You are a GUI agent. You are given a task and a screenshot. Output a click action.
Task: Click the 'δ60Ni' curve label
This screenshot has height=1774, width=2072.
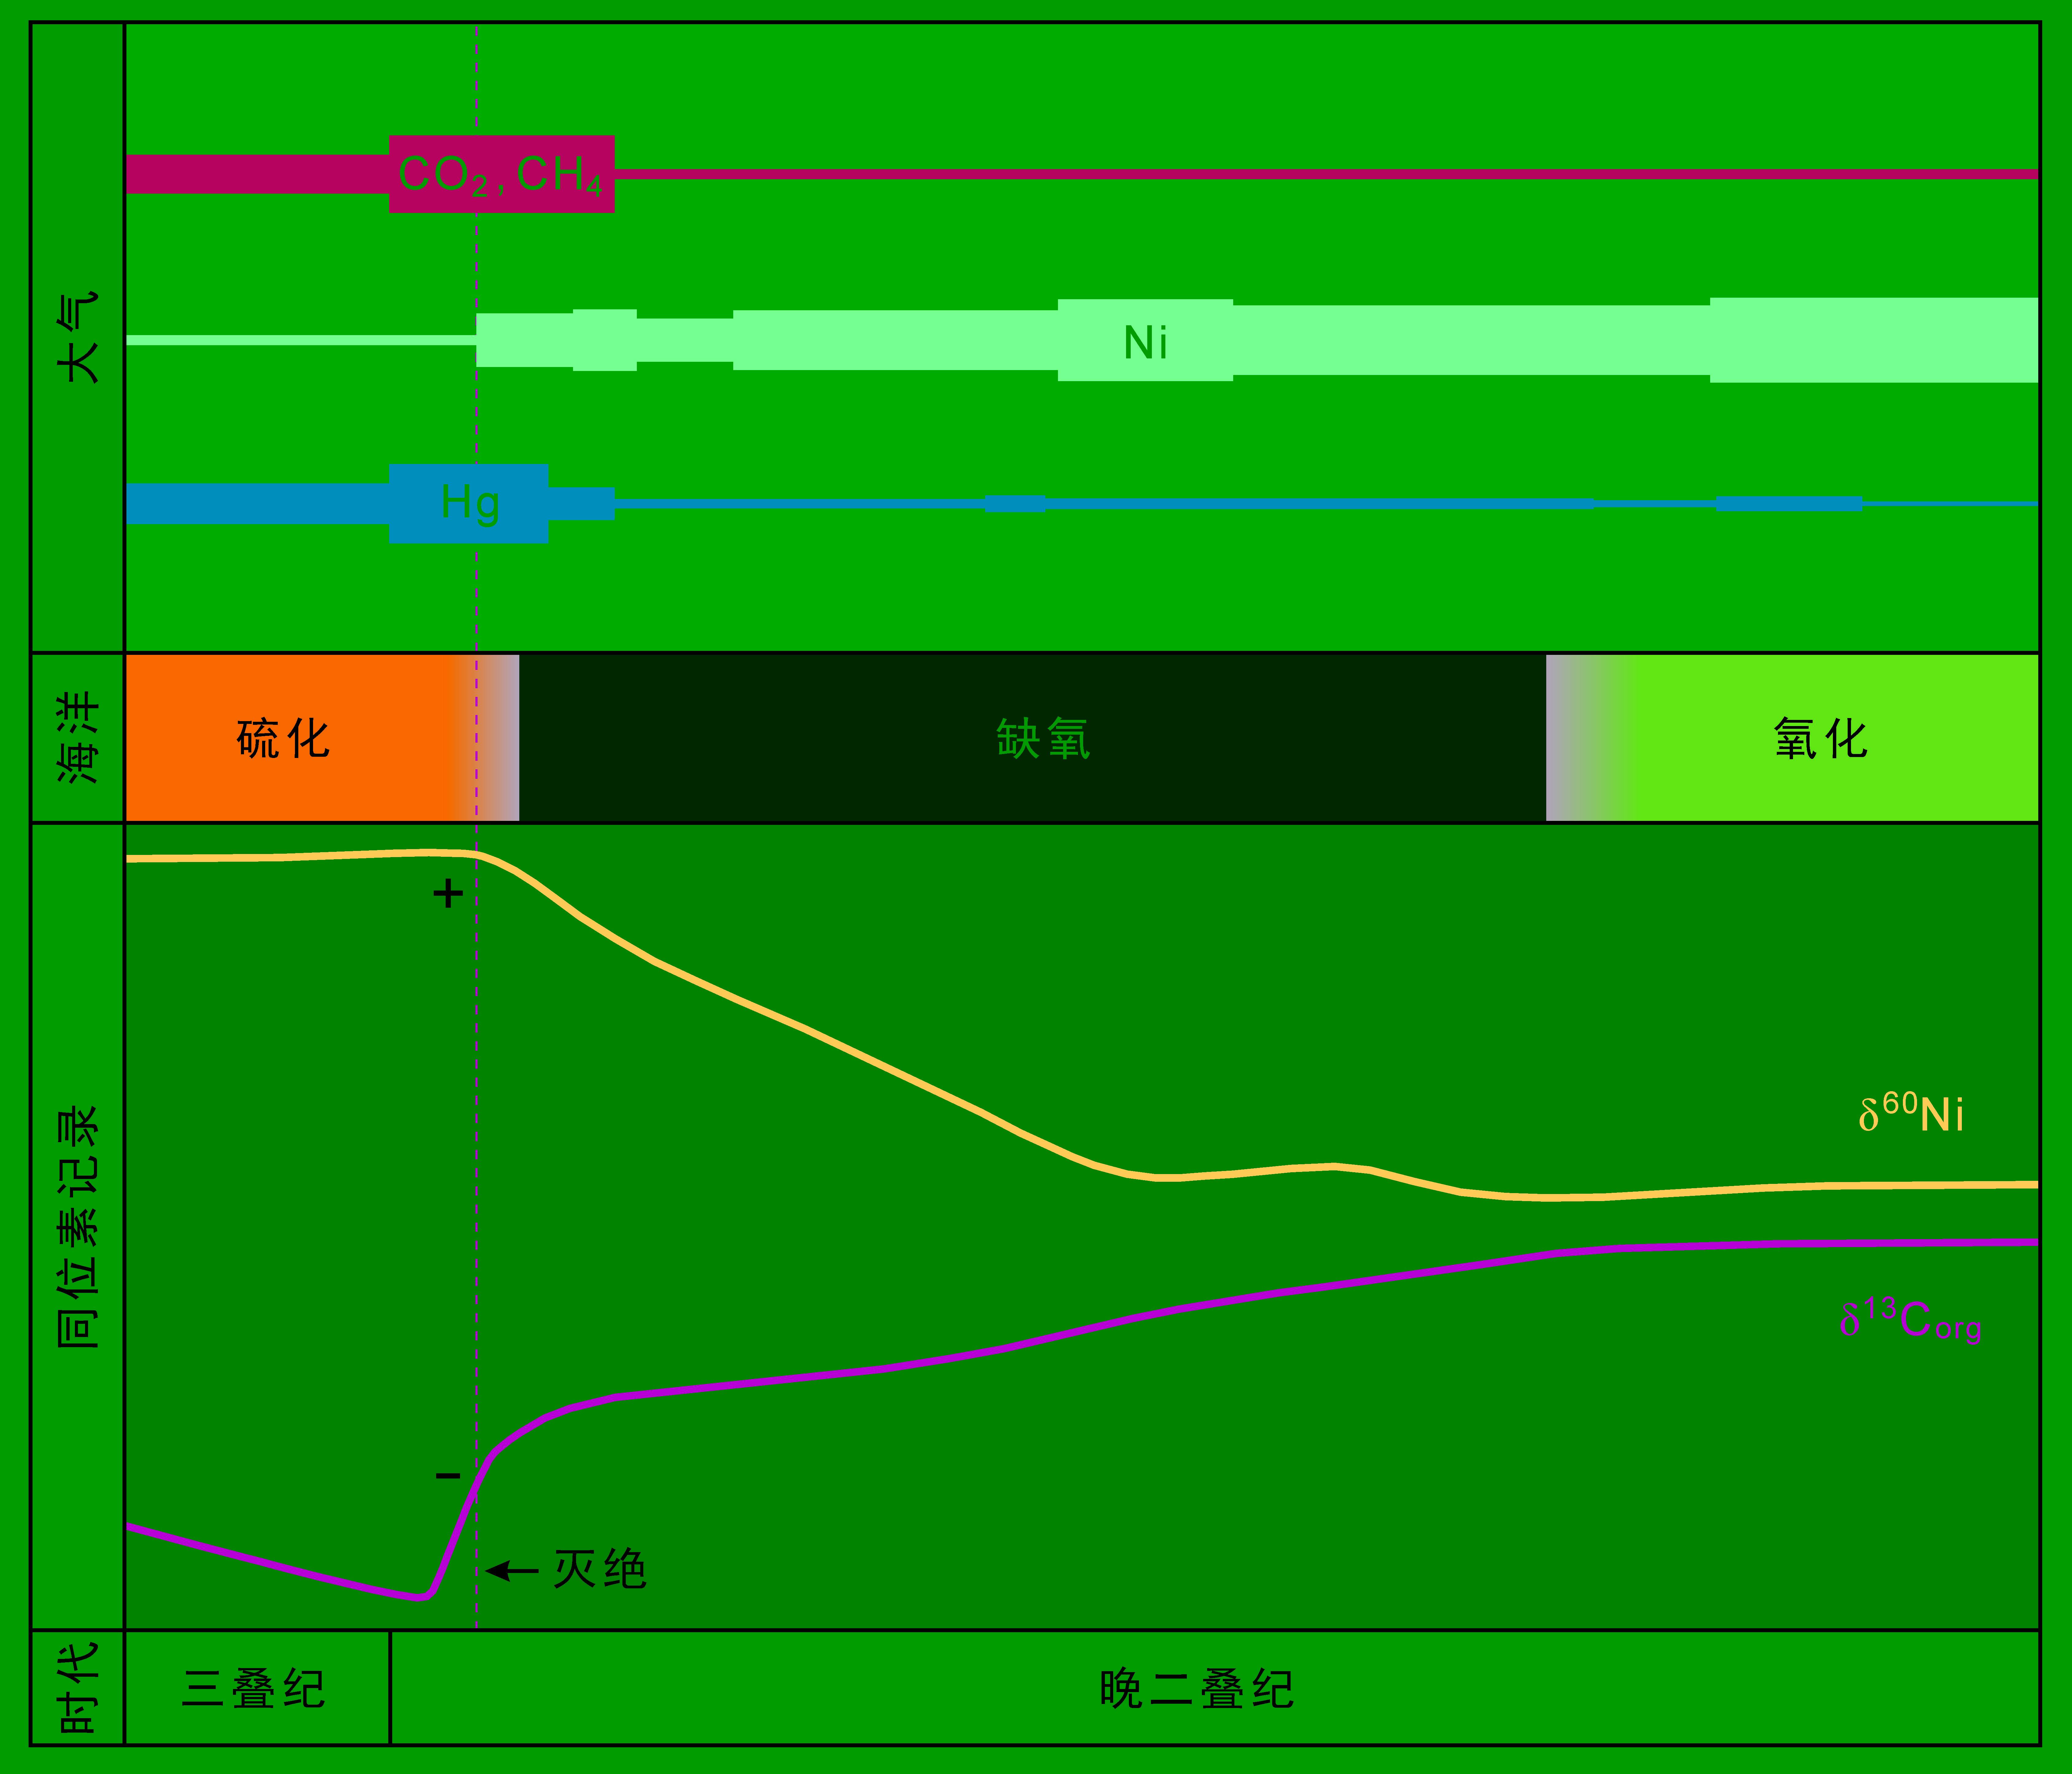coord(1911,1112)
